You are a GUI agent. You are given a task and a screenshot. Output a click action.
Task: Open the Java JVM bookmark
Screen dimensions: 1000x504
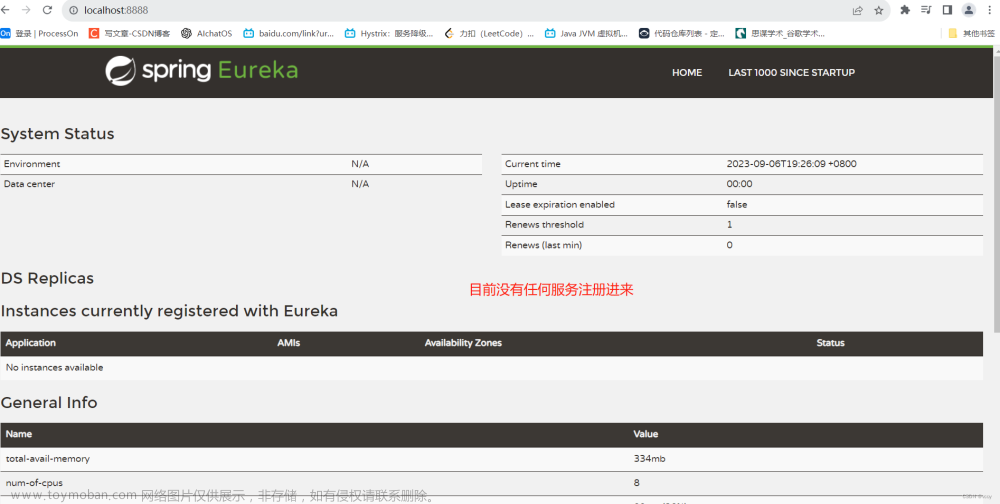coord(586,33)
